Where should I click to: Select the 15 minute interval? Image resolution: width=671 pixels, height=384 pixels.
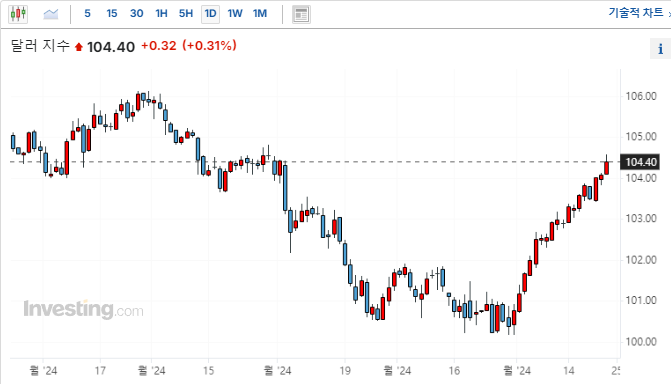[112, 14]
